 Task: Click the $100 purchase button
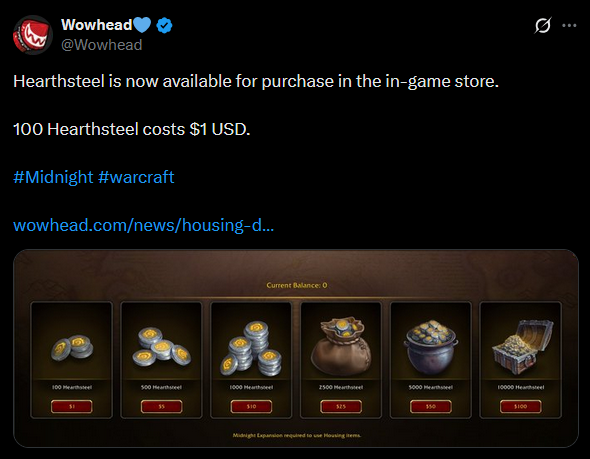click(520, 406)
